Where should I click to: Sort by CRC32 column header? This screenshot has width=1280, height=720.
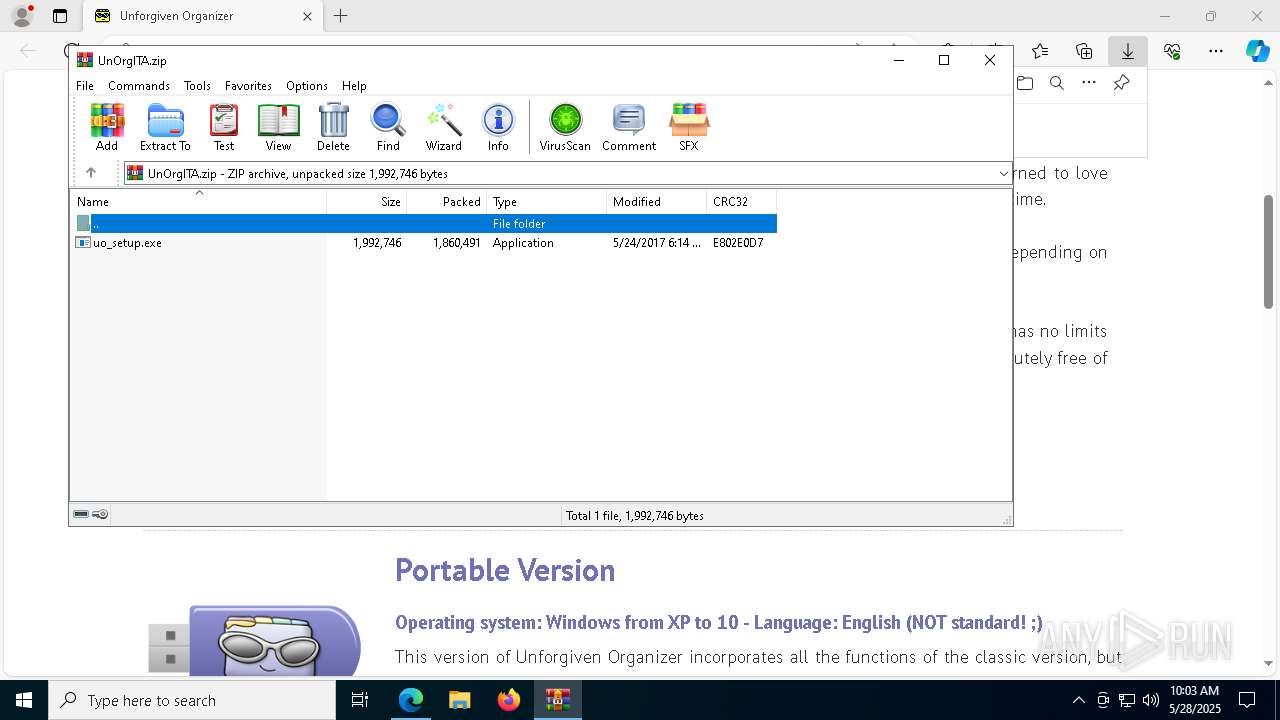pos(742,202)
